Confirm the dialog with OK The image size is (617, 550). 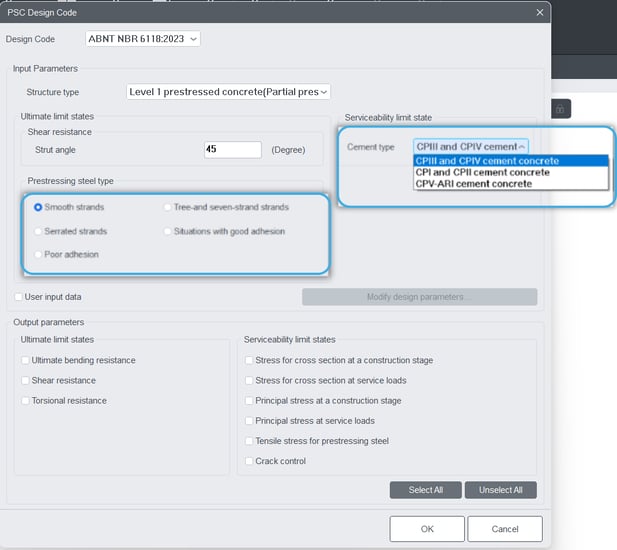click(x=427, y=529)
